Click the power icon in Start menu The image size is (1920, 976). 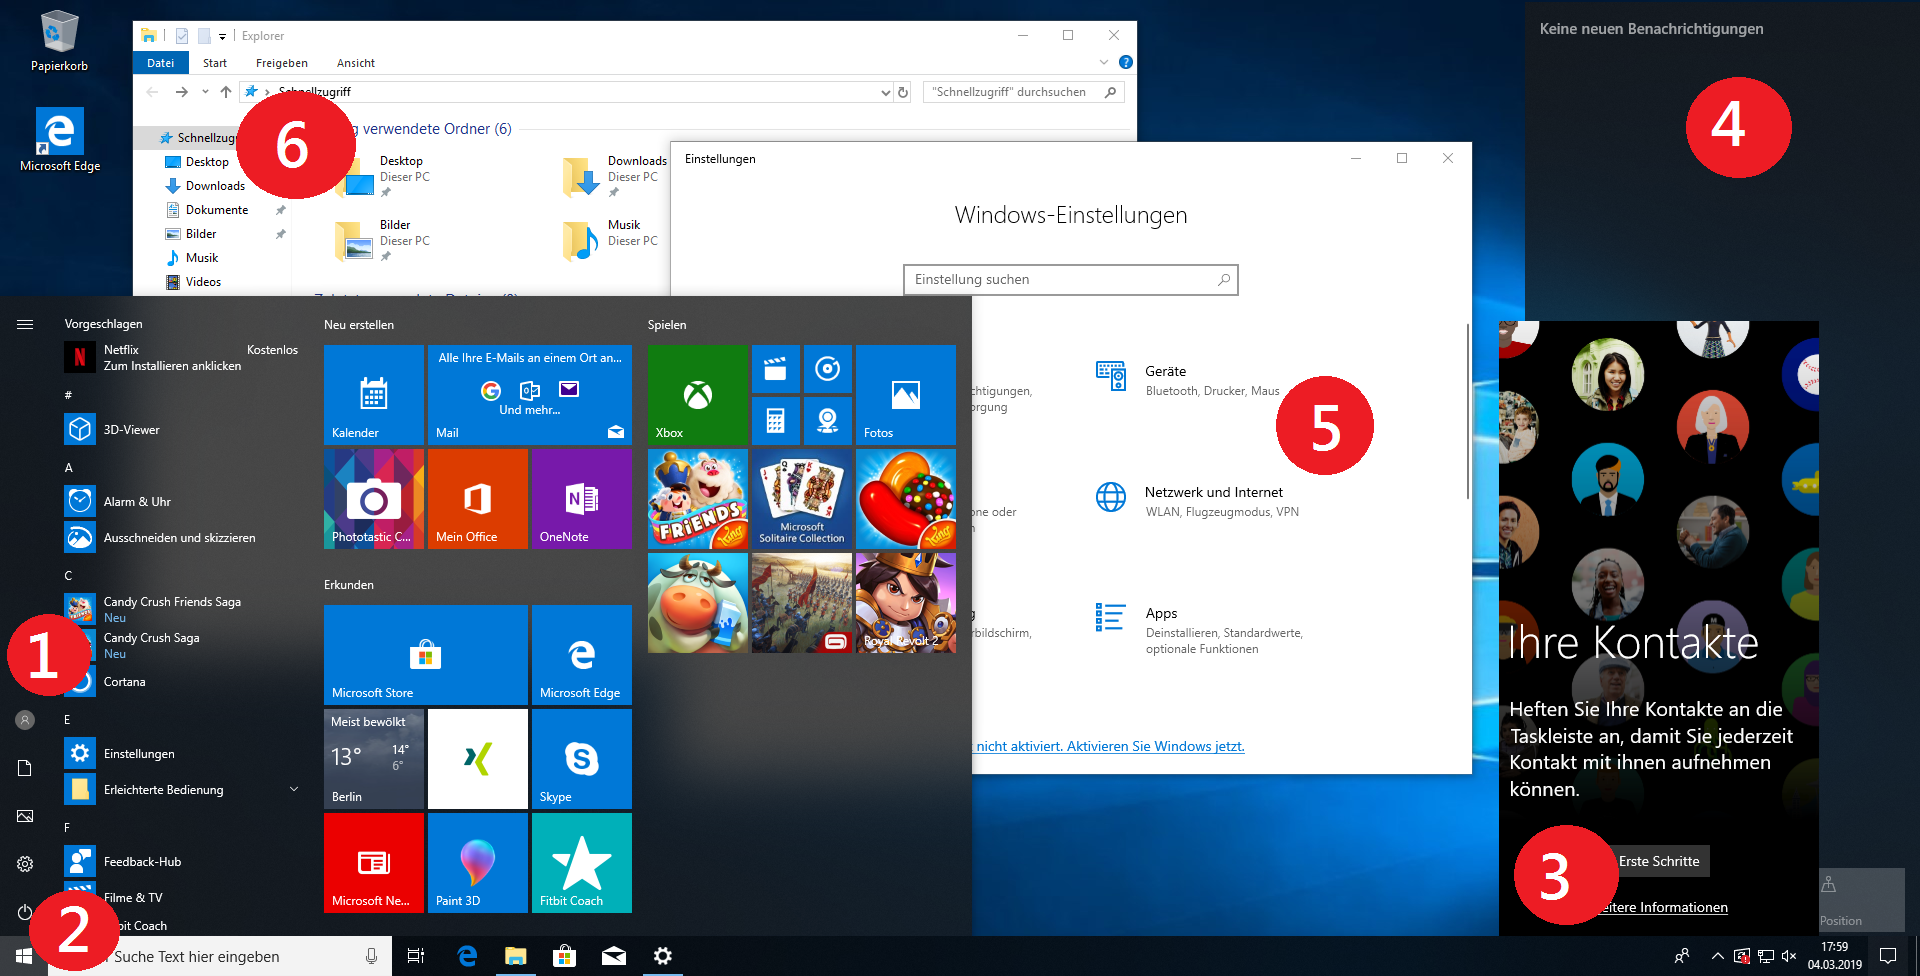tap(25, 912)
